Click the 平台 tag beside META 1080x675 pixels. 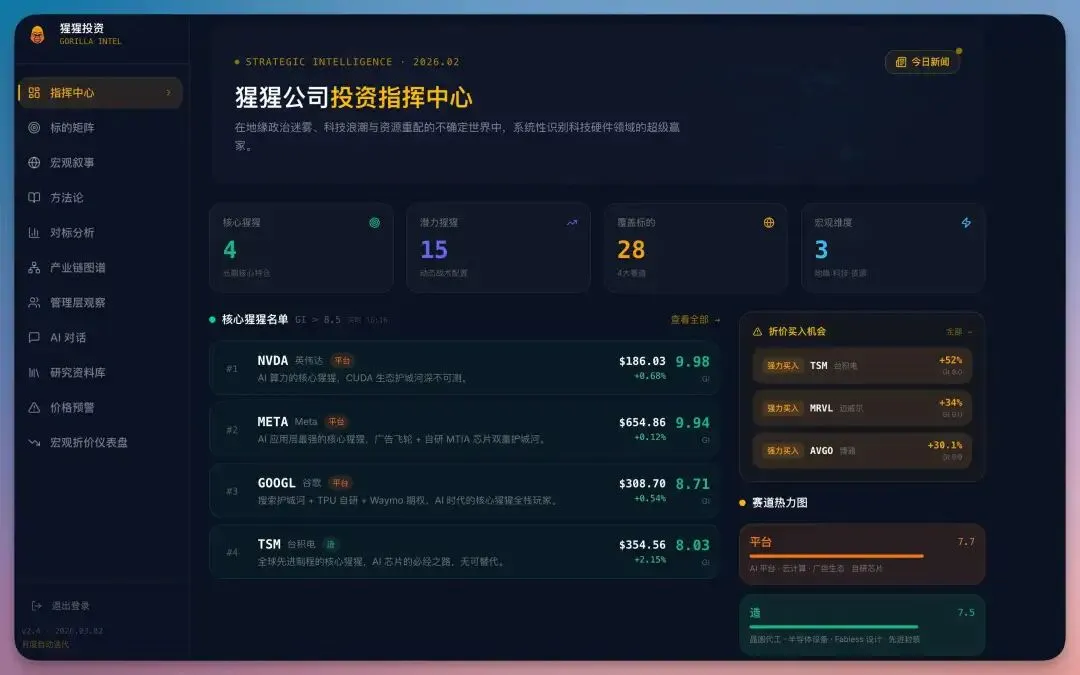click(336, 422)
